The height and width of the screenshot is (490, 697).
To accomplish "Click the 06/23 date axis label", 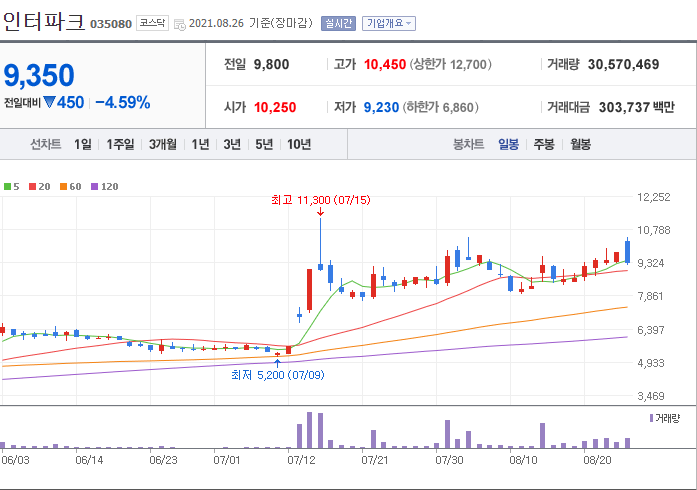I will click(x=163, y=460).
